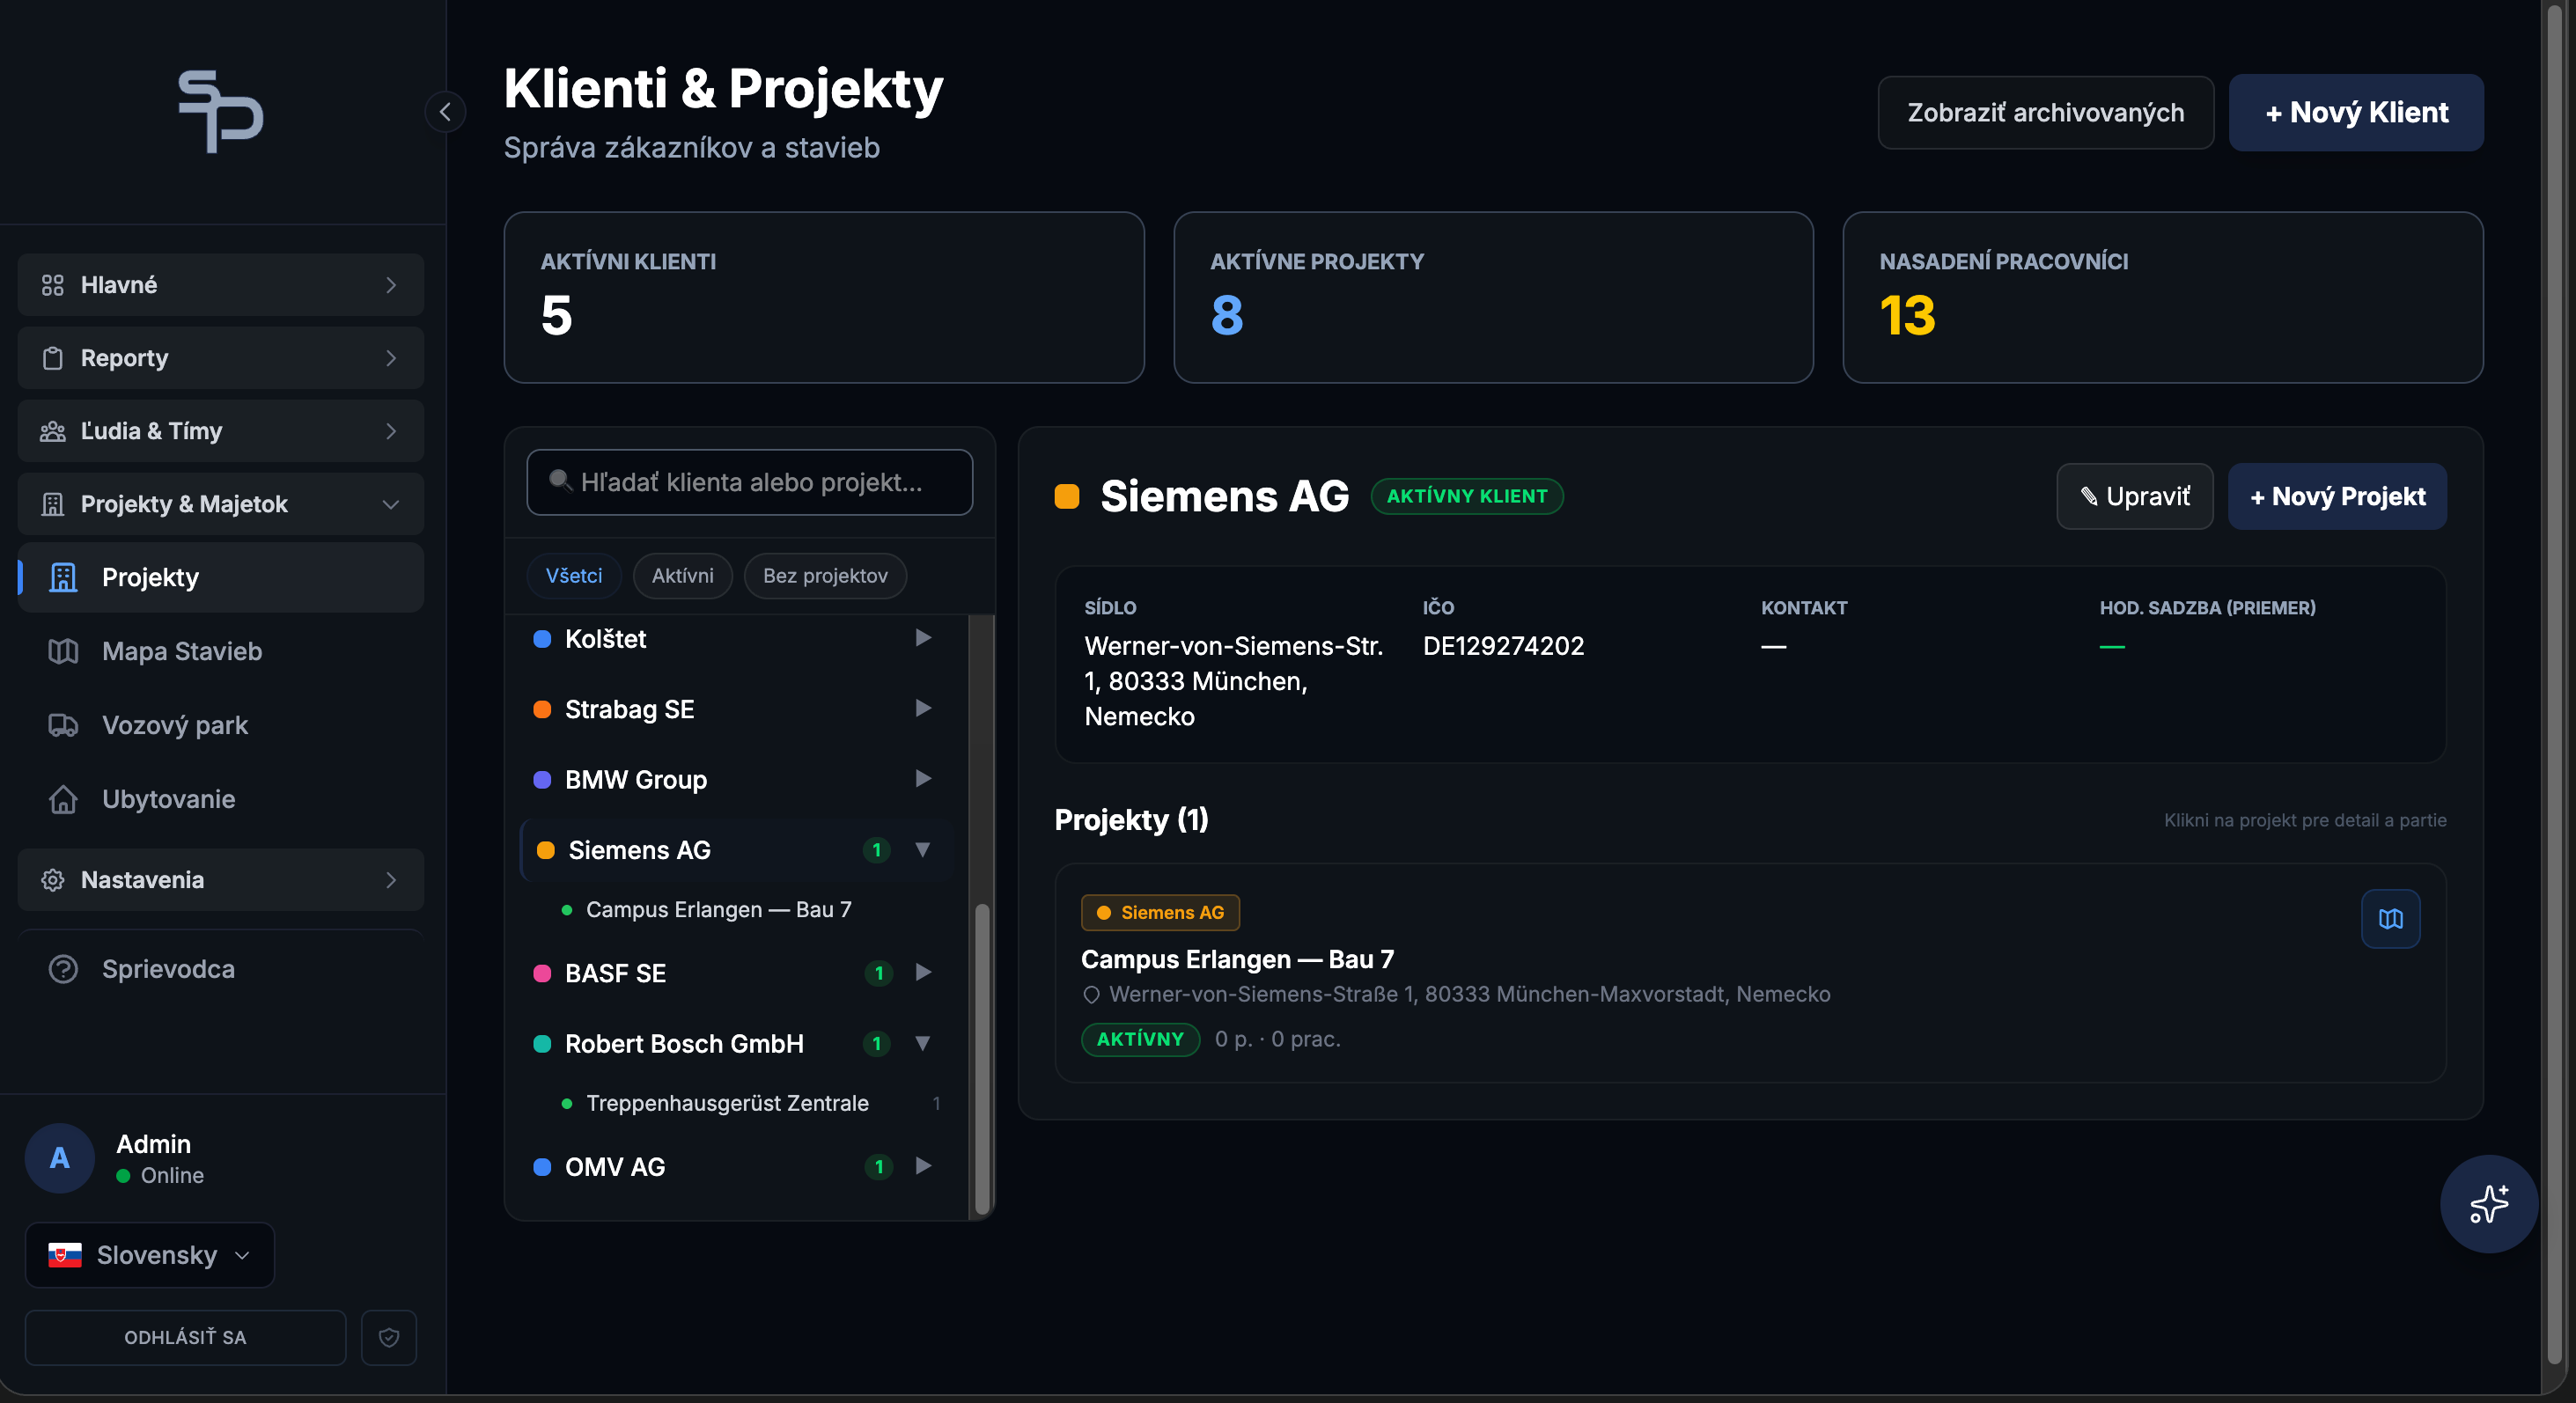The height and width of the screenshot is (1403, 2576).
Task: Click the Aktívne projekty stat card
Action: point(1493,297)
